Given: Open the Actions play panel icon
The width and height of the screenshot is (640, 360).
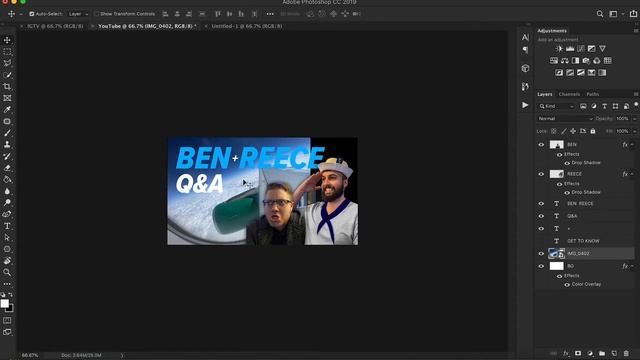Looking at the screenshot, I should (525, 105).
